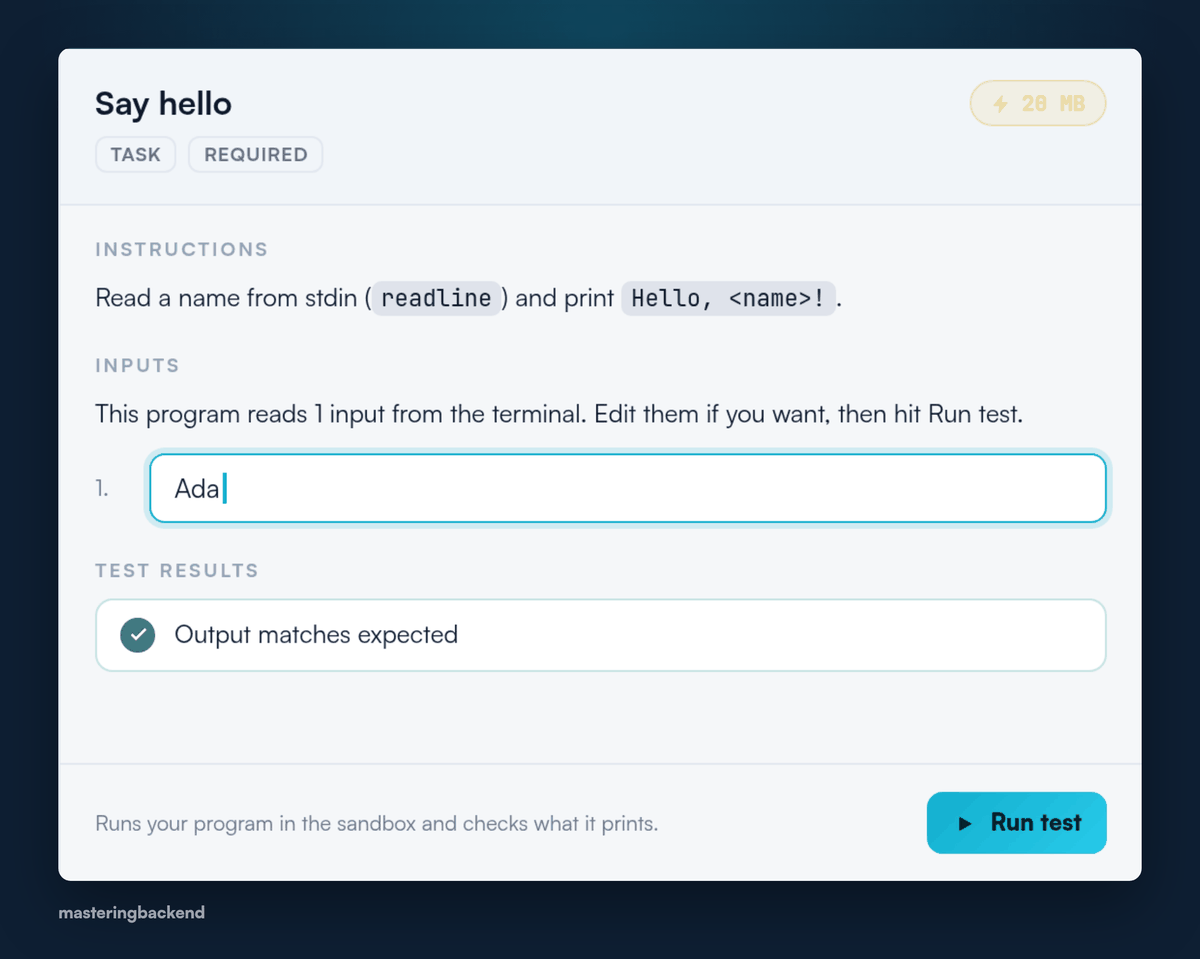
Task: Select the 'Output matches expected' result text
Action: click(316, 635)
